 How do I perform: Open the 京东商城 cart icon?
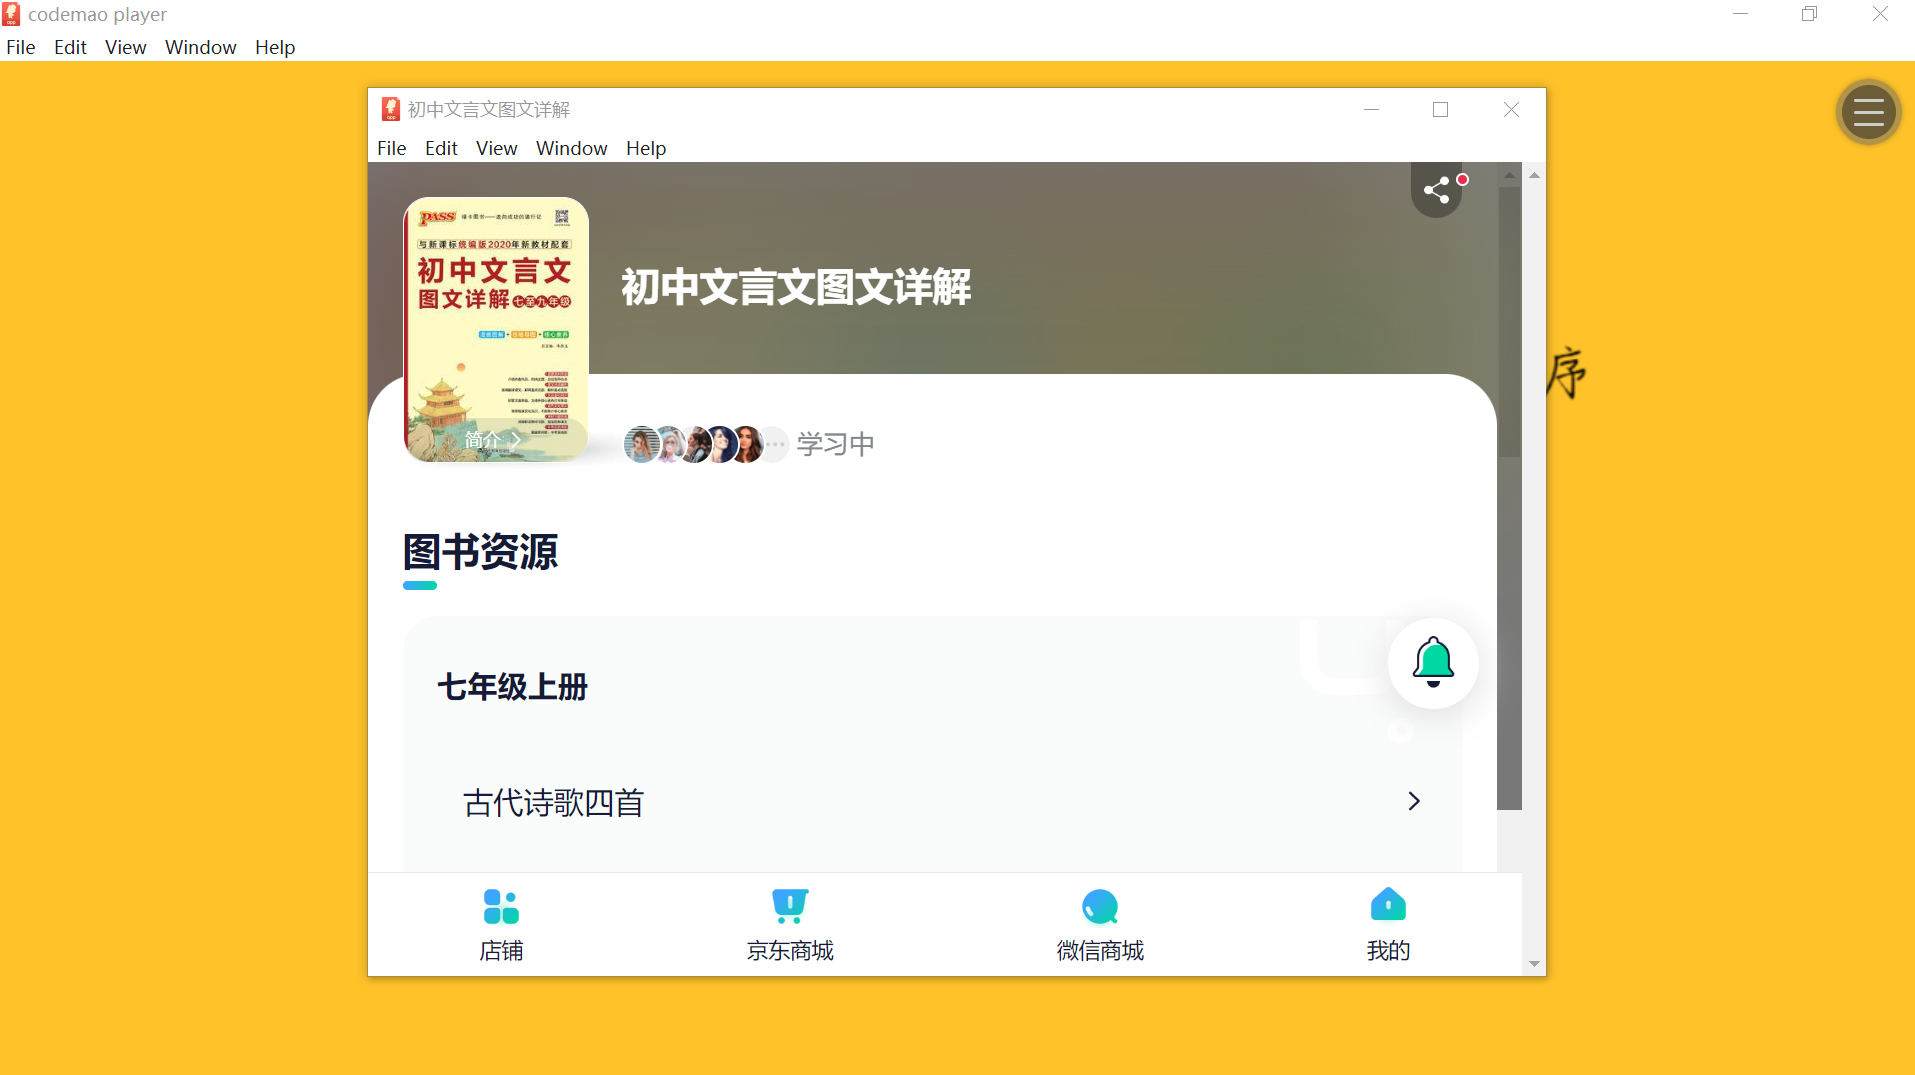(790, 906)
